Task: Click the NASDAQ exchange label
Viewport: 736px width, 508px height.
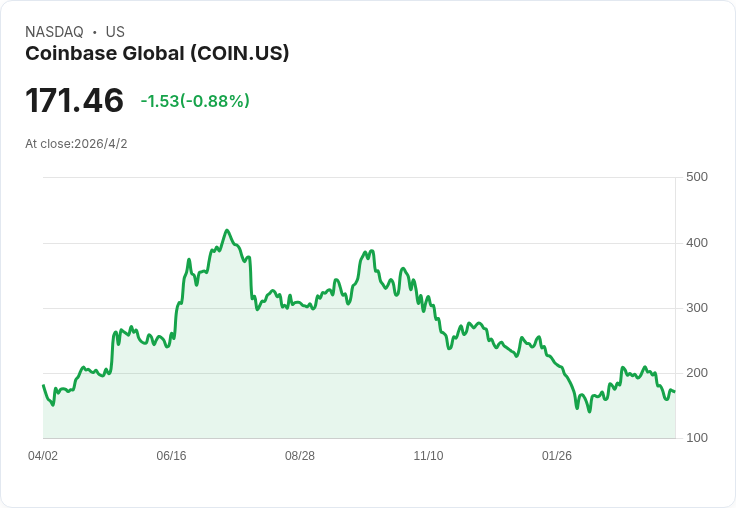Action: (x=54, y=32)
